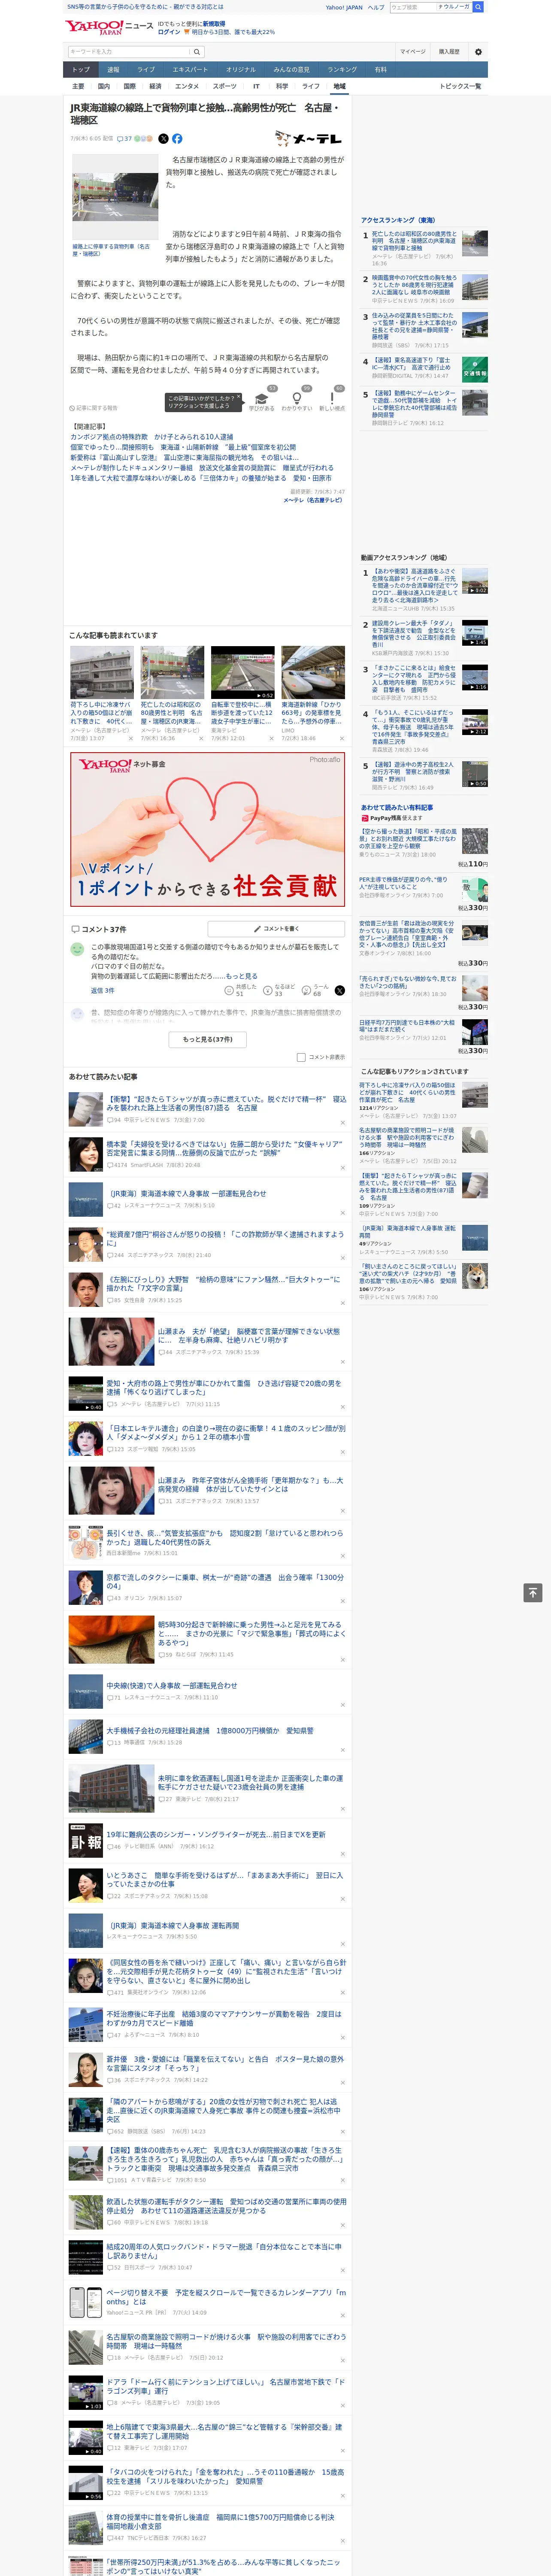Image resolution: width=551 pixels, height=2576 pixels.
Task: Expand replies 返信 3件
Action: (103, 990)
